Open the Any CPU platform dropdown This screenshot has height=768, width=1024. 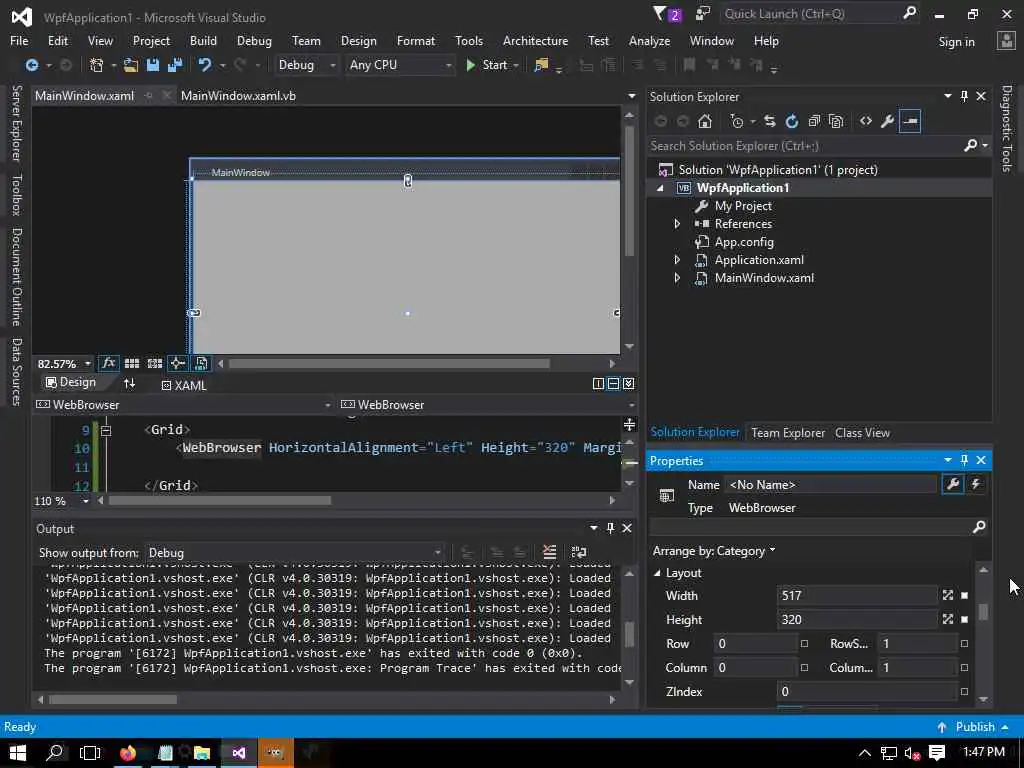click(400, 65)
